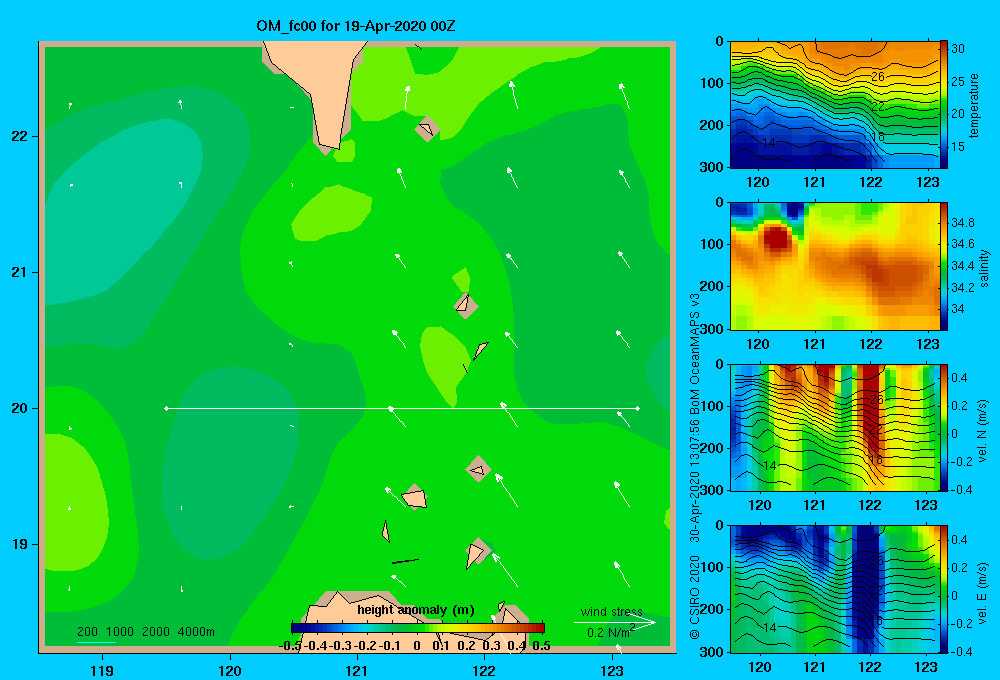Click the vertical temperature axis label

[974, 105]
